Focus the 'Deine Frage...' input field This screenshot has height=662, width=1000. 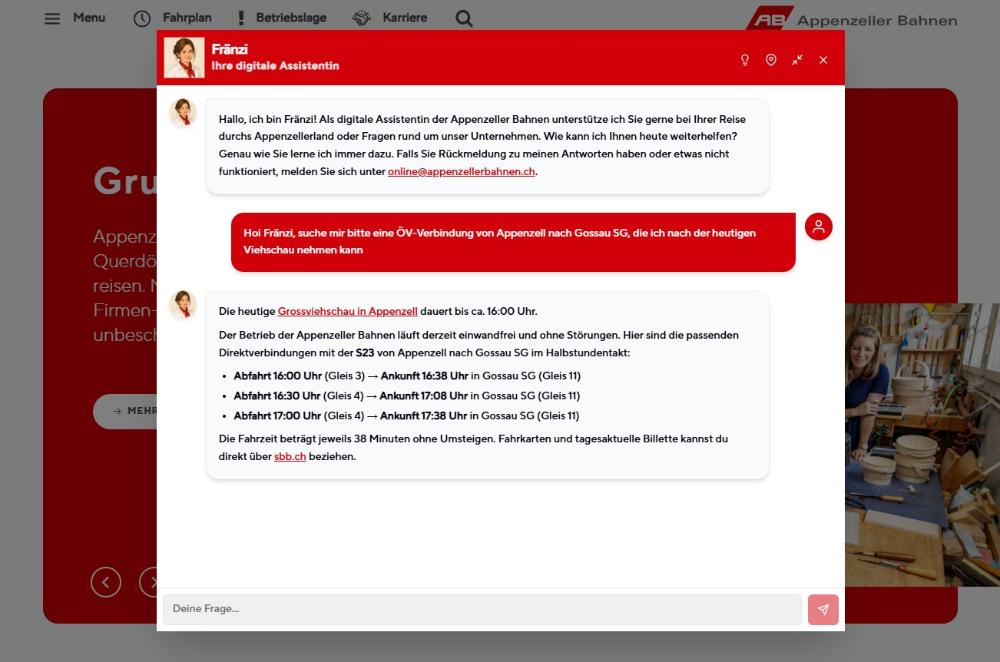(x=482, y=609)
